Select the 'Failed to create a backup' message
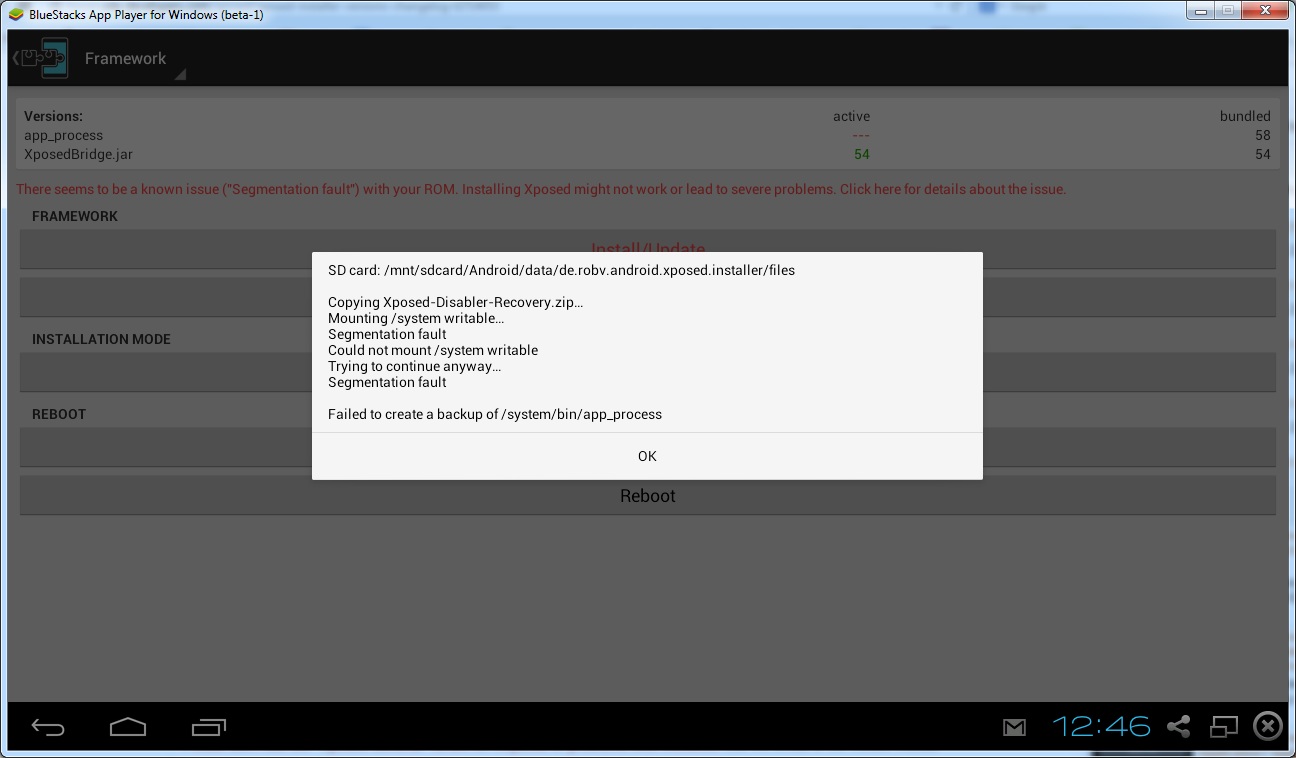Image resolution: width=1296 pixels, height=758 pixels. 495,414
